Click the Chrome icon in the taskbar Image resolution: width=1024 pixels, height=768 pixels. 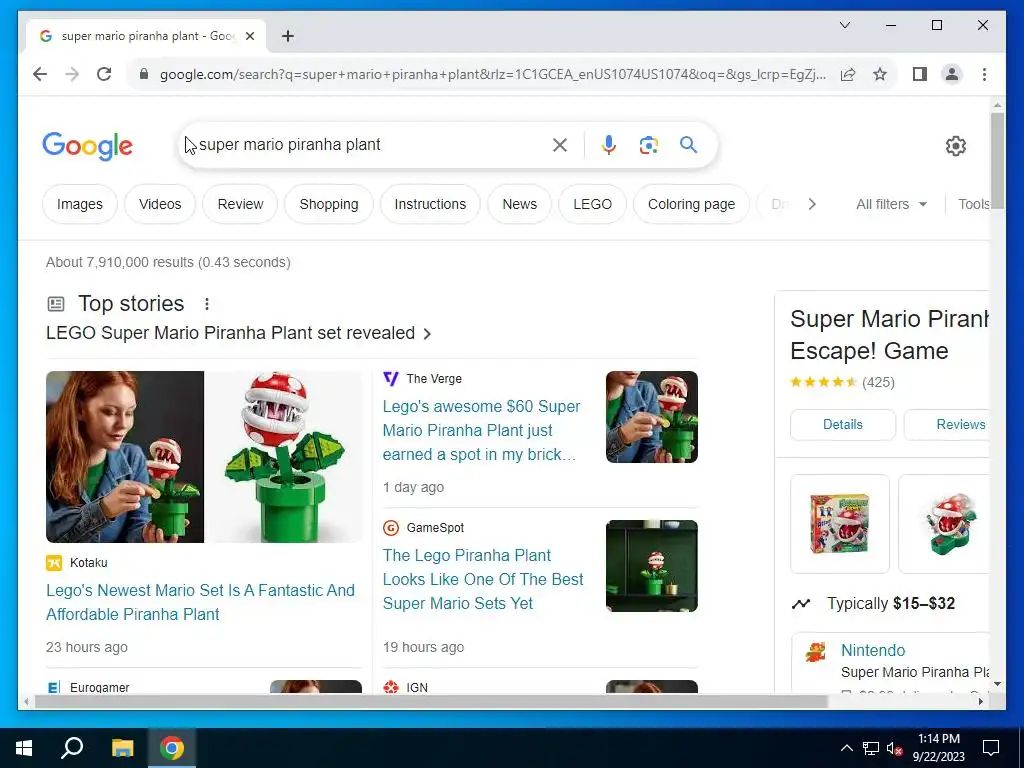point(171,748)
